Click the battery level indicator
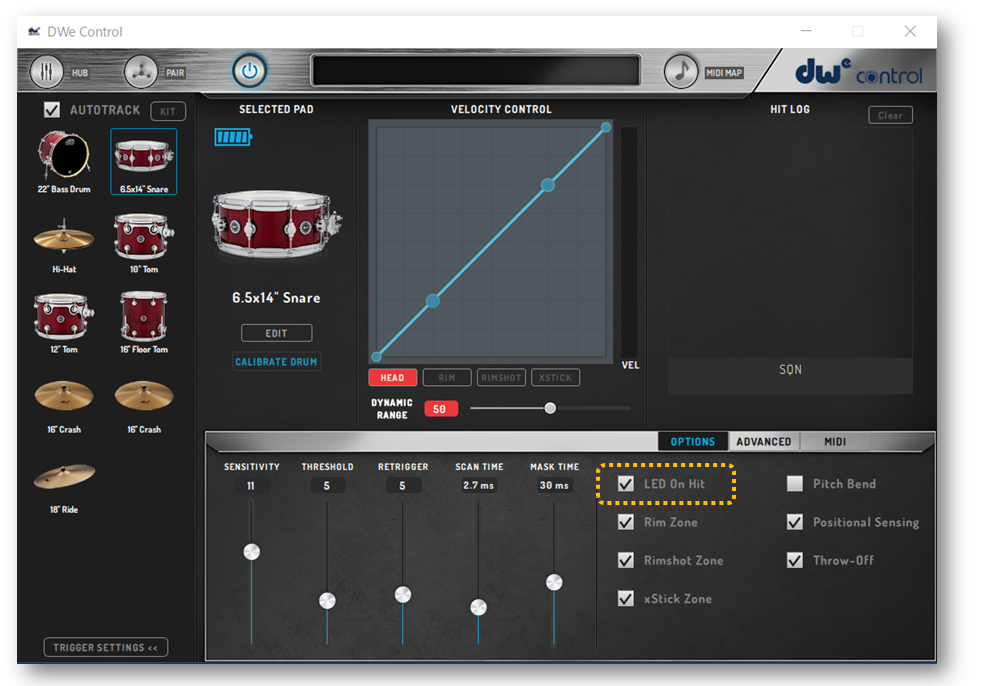Viewport: 998px width, 686px height. 233,137
